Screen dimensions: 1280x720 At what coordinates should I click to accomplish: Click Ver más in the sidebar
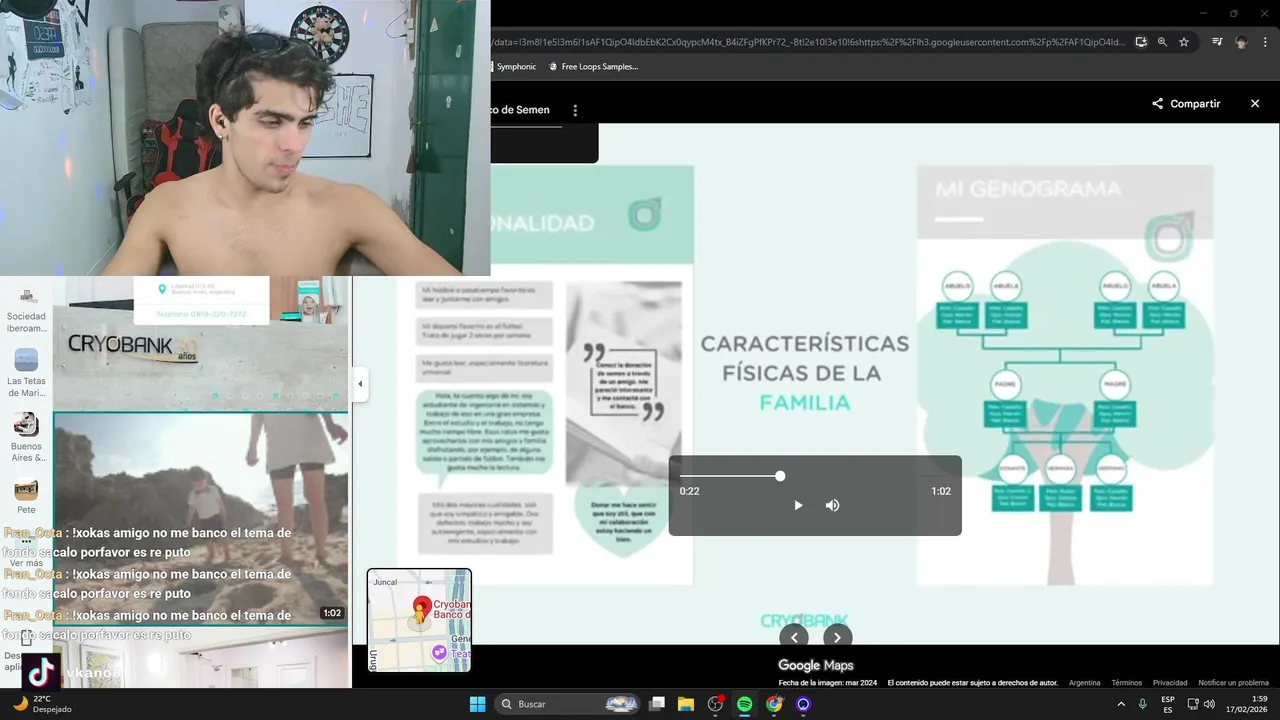[x=26, y=563]
